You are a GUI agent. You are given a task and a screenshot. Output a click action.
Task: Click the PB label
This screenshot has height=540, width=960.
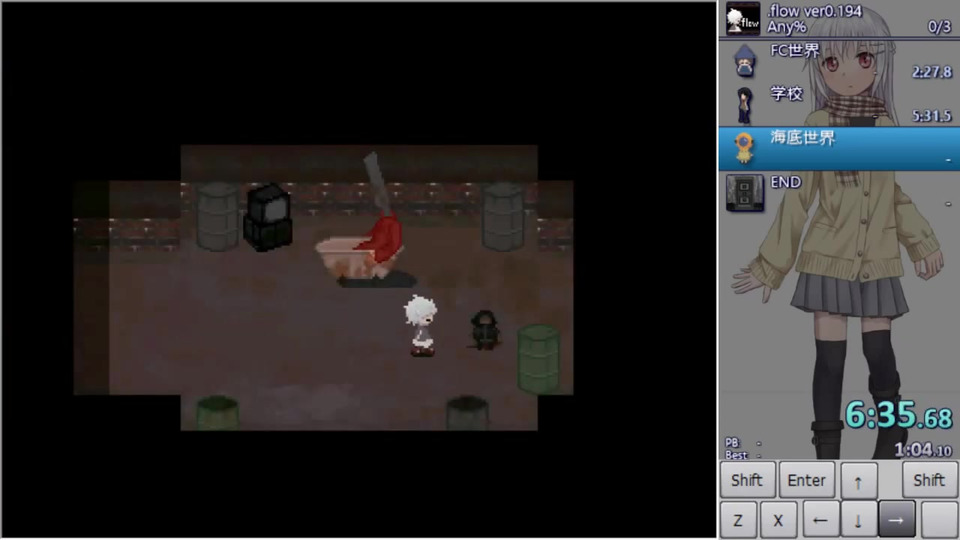(732, 443)
